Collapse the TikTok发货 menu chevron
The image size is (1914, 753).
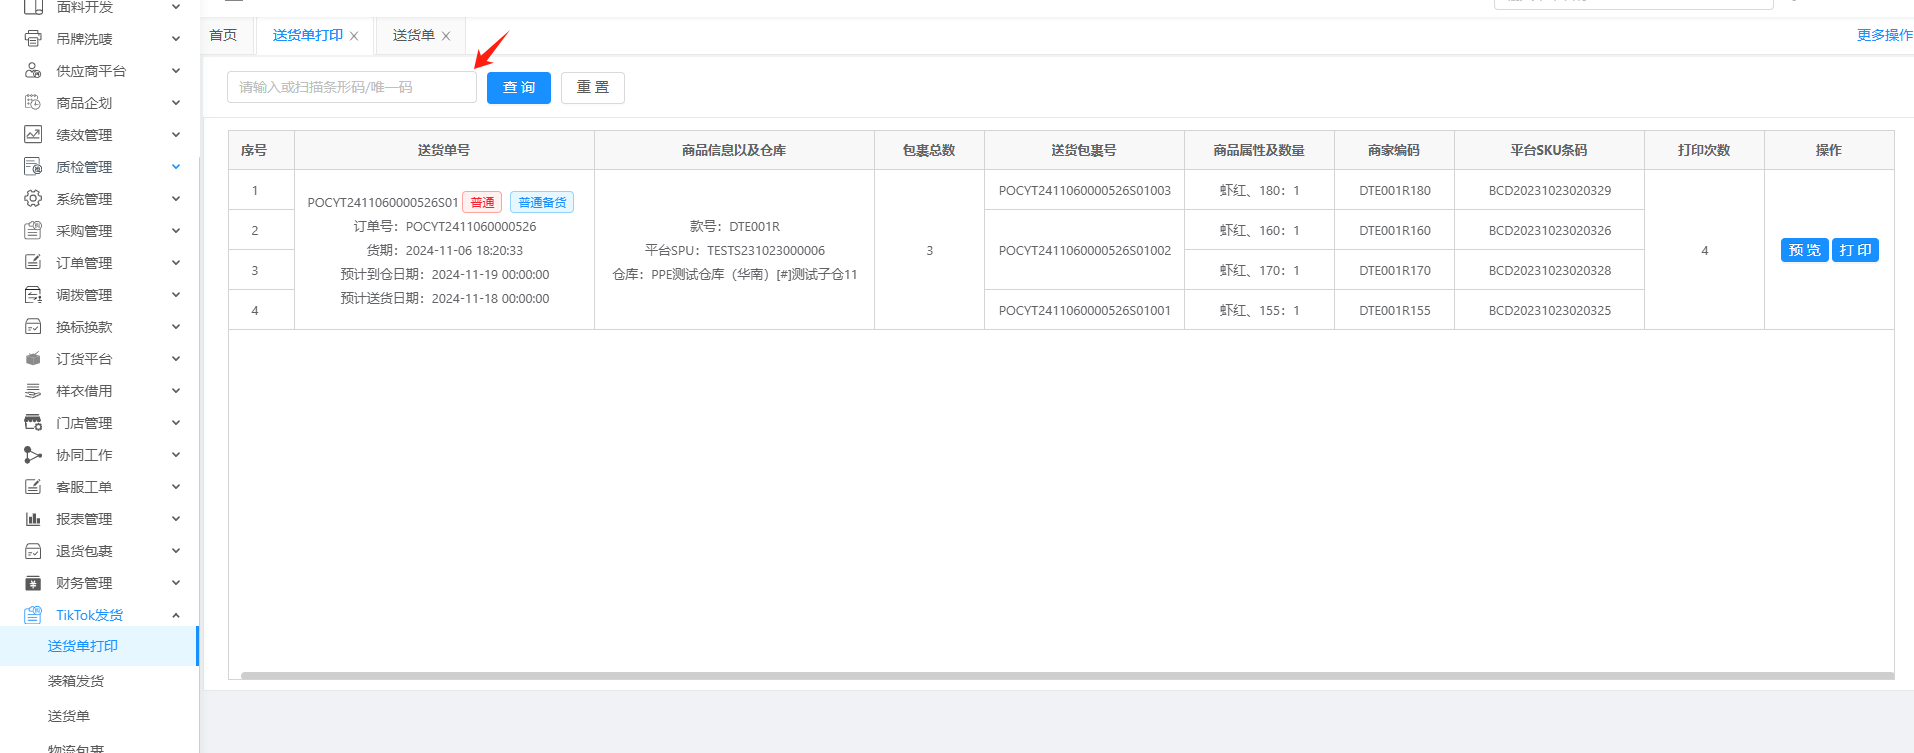pos(176,615)
